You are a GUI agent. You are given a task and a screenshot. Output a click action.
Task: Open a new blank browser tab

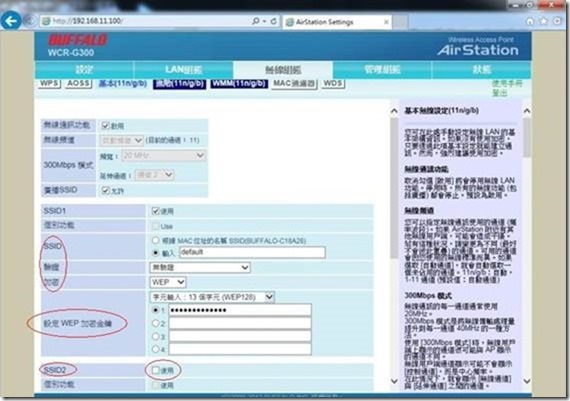coord(400,22)
